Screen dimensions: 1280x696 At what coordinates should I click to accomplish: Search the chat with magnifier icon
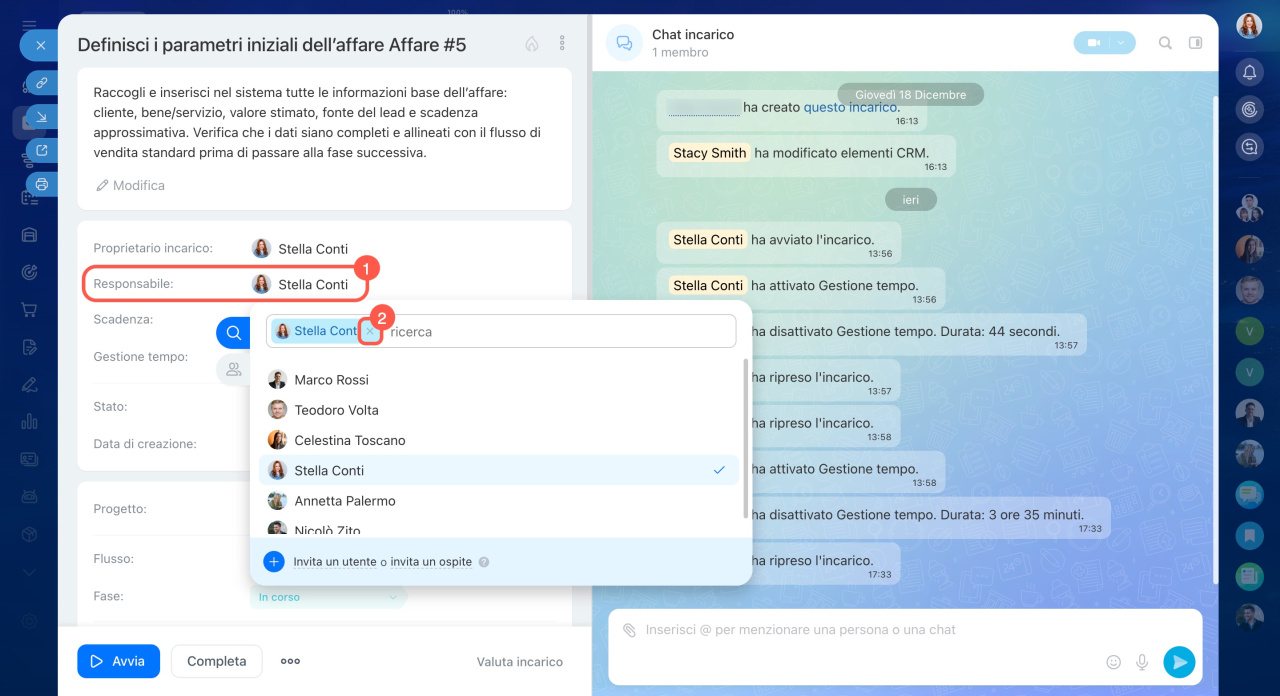tap(1165, 43)
